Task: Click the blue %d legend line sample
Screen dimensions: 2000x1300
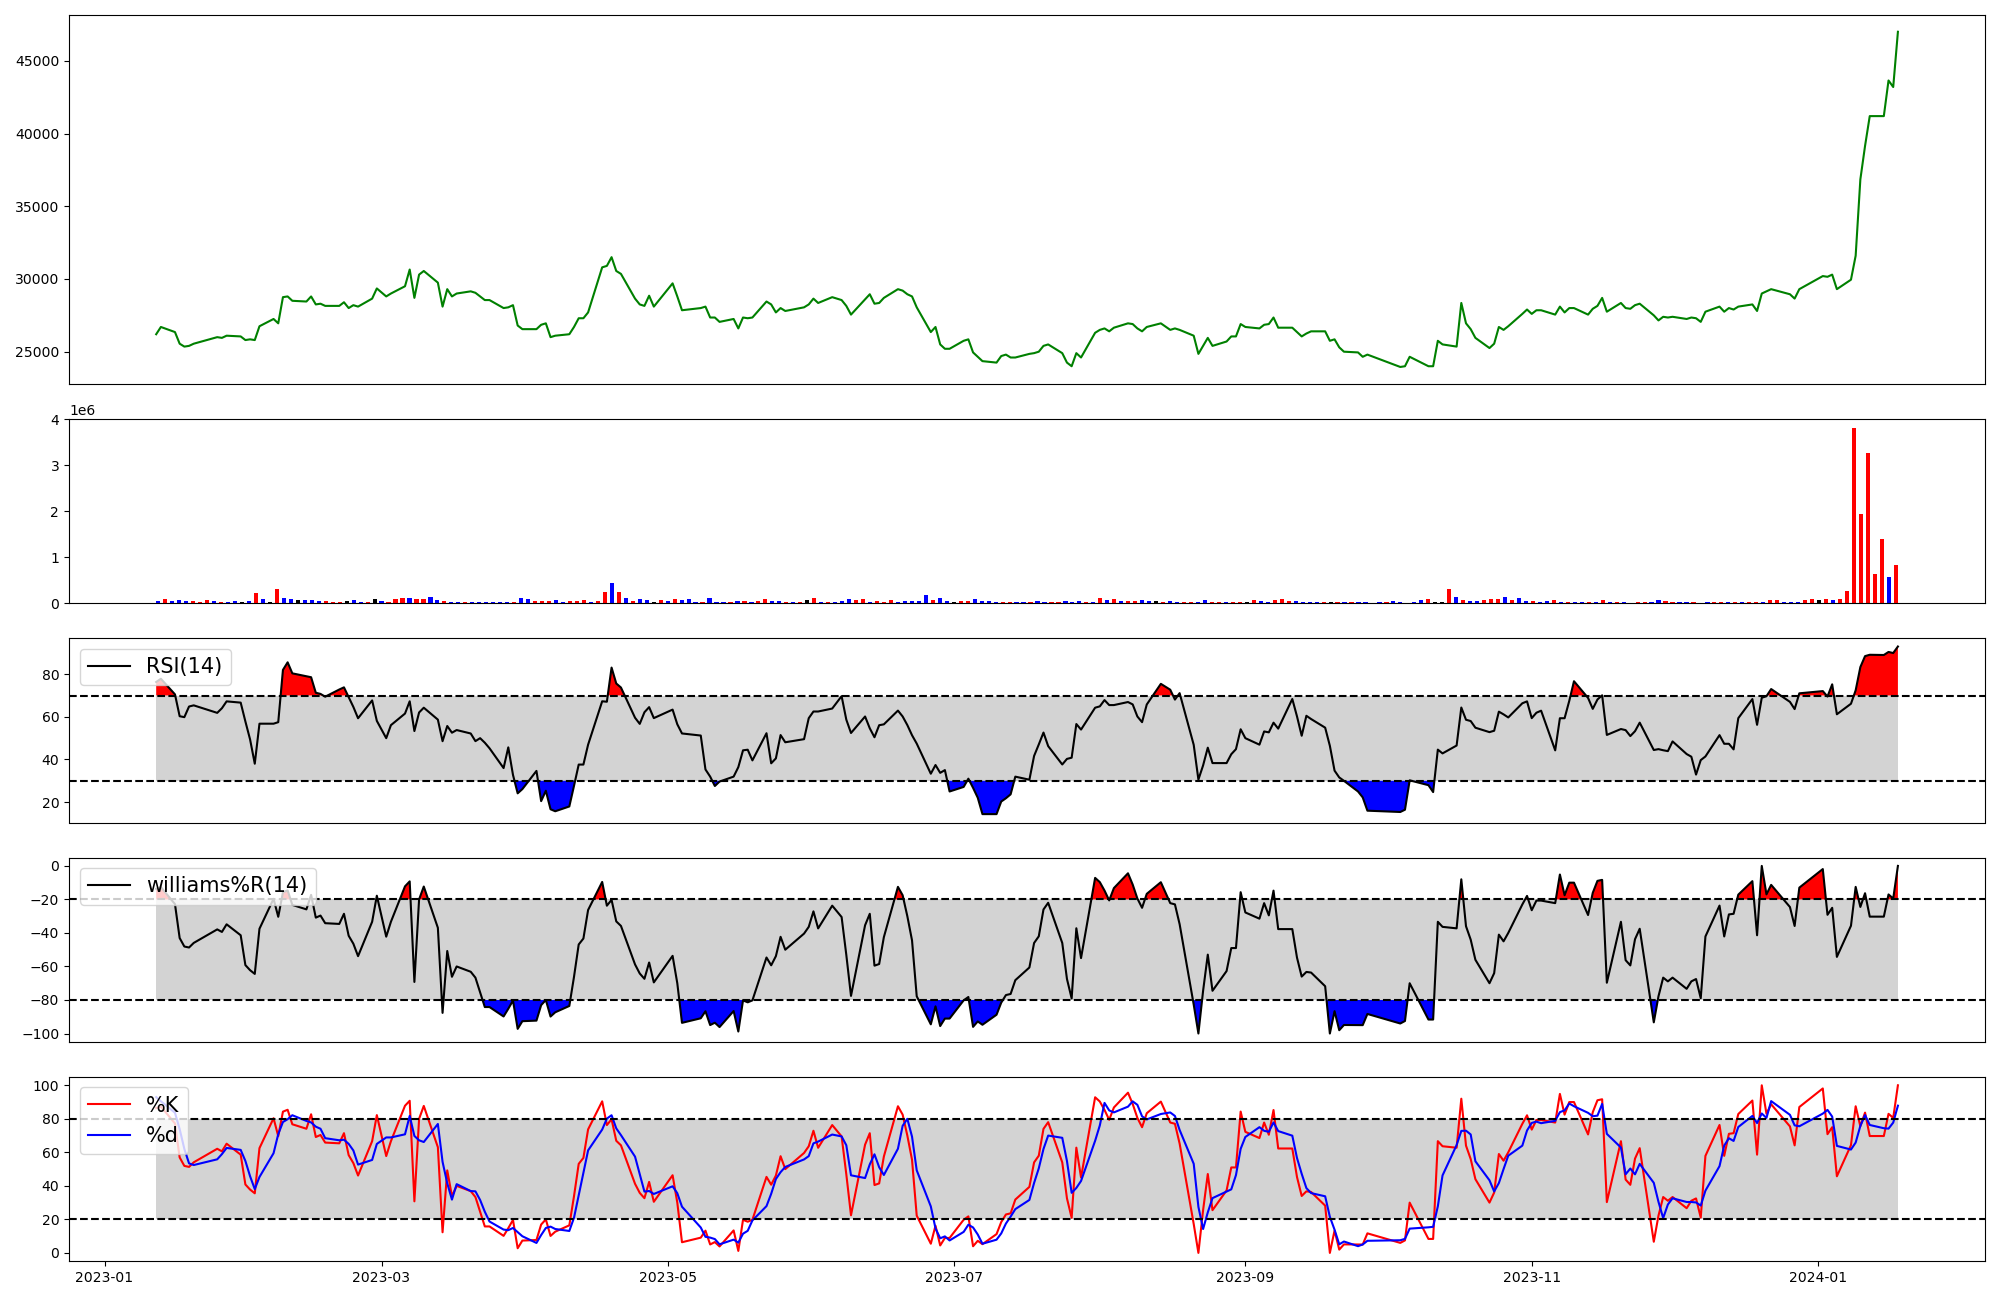Action: pyautogui.click(x=109, y=1135)
